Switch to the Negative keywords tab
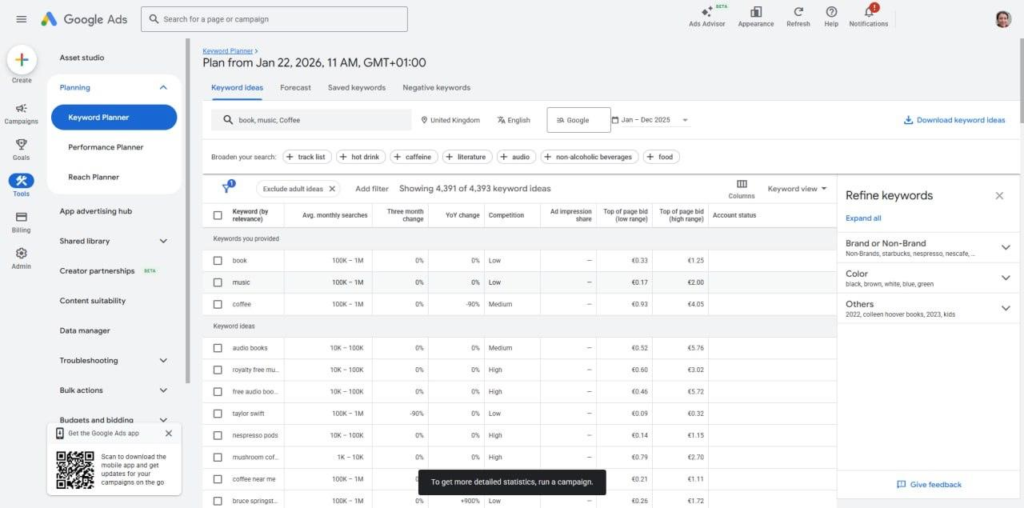This screenshot has height=508, width=1024. [x=436, y=87]
